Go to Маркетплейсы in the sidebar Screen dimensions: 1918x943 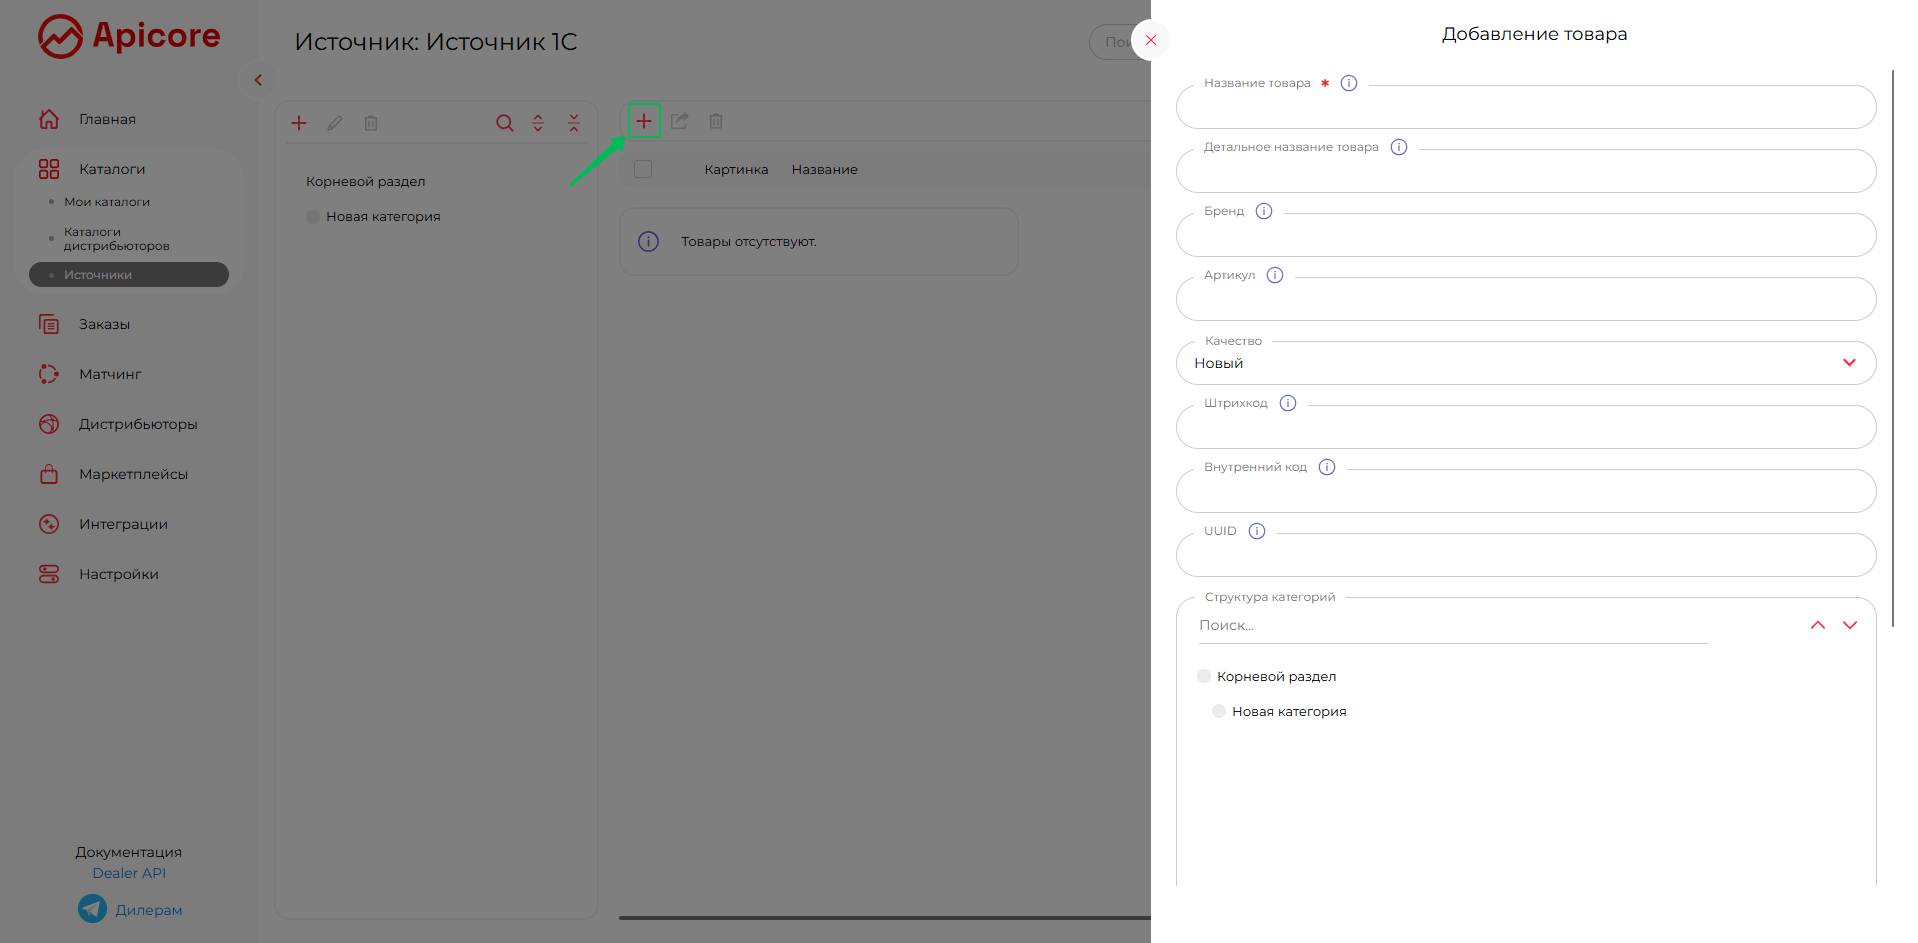tap(133, 474)
